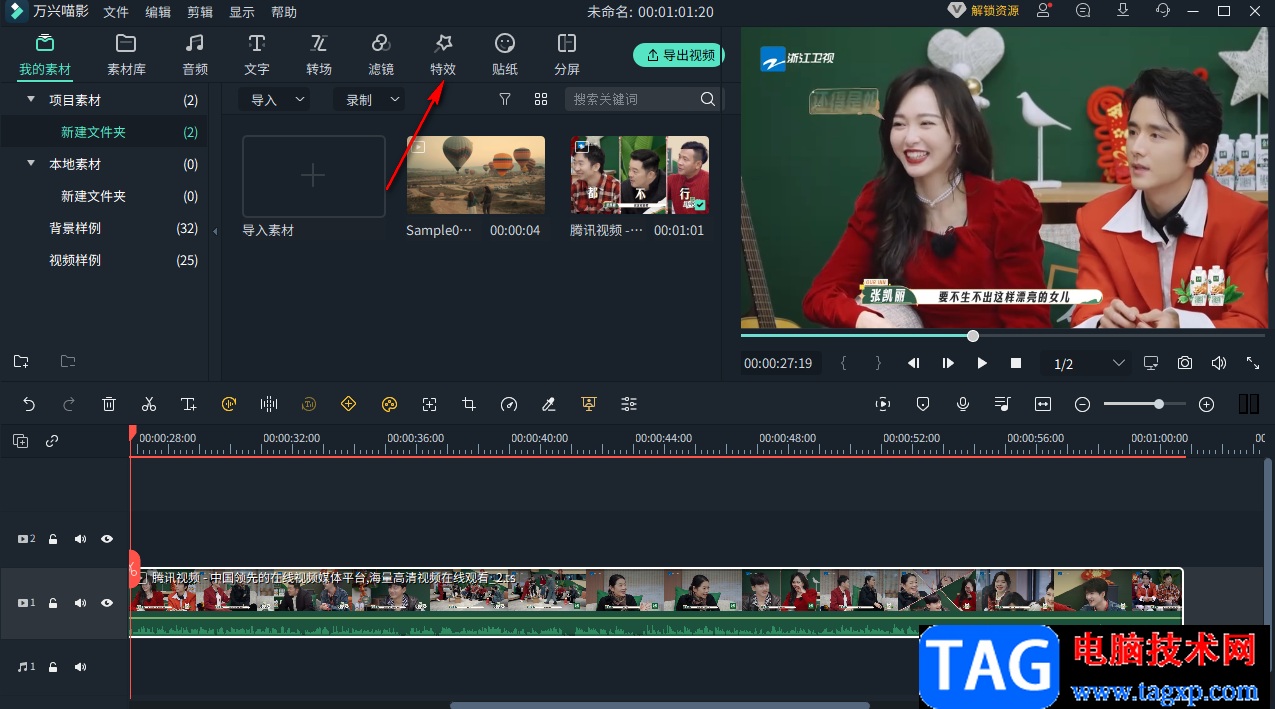1275x709 pixels.
Task: Click the 搜索关键词 search field
Action: [x=632, y=100]
